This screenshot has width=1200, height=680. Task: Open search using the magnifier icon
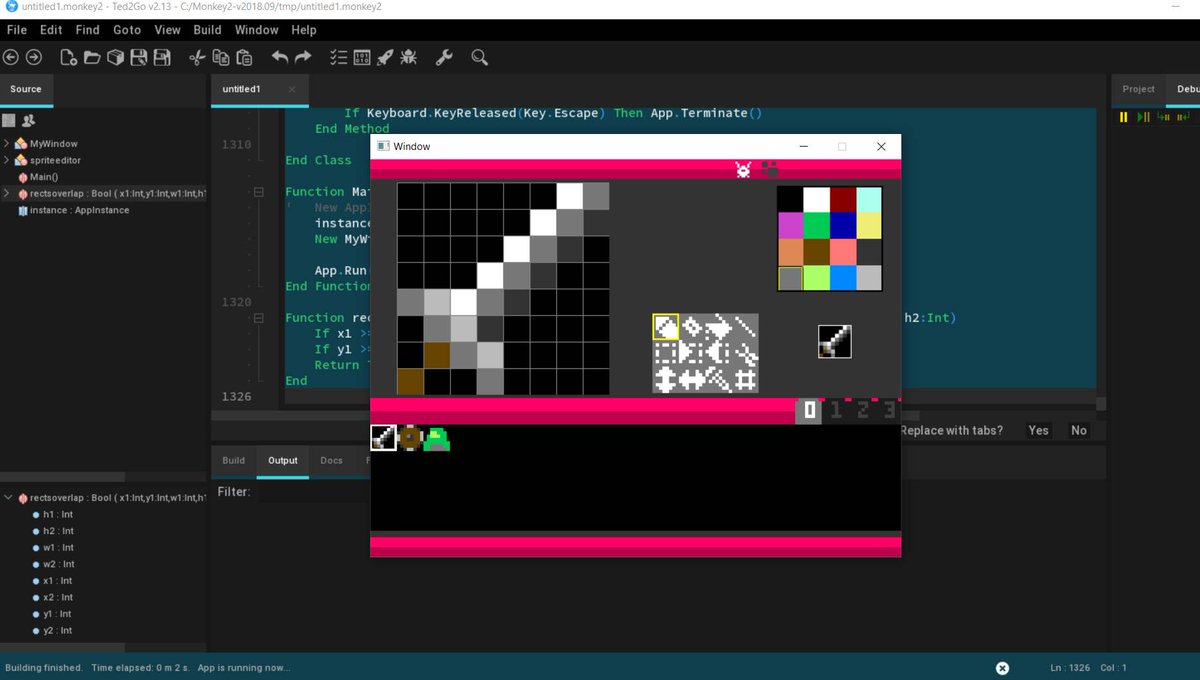tap(480, 57)
